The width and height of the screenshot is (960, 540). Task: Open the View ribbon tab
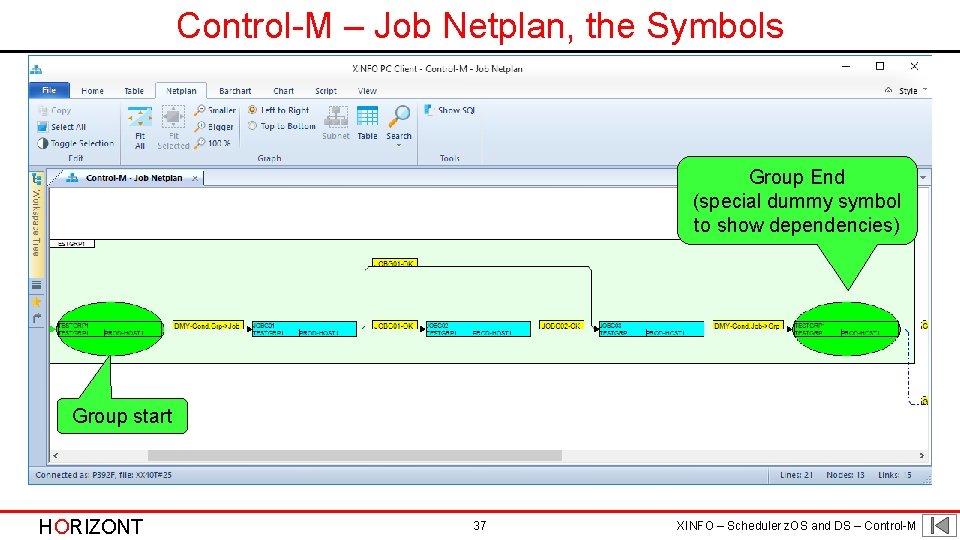(367, 91)
